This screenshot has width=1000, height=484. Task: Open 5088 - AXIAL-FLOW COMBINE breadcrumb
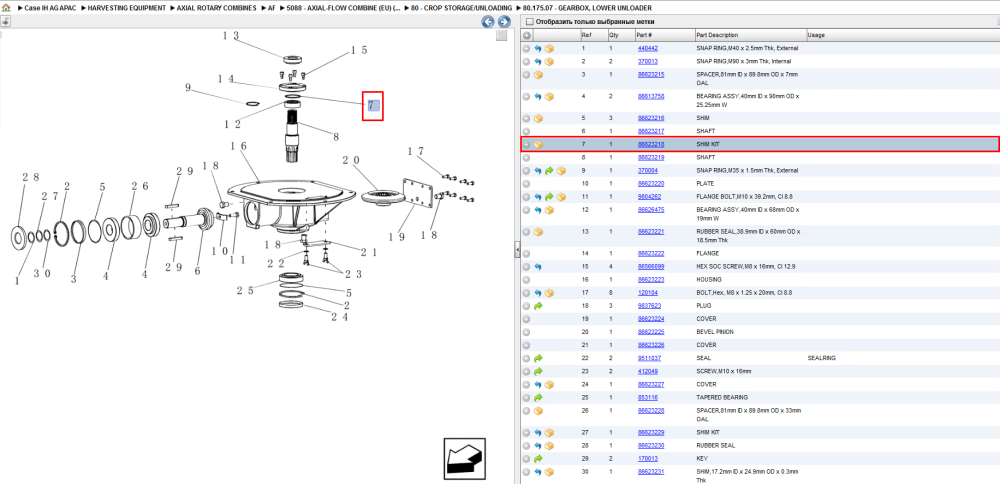(344, 8)
